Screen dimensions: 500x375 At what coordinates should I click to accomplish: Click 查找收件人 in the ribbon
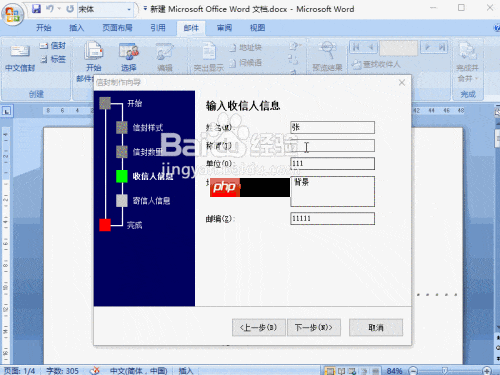point(376,64)
